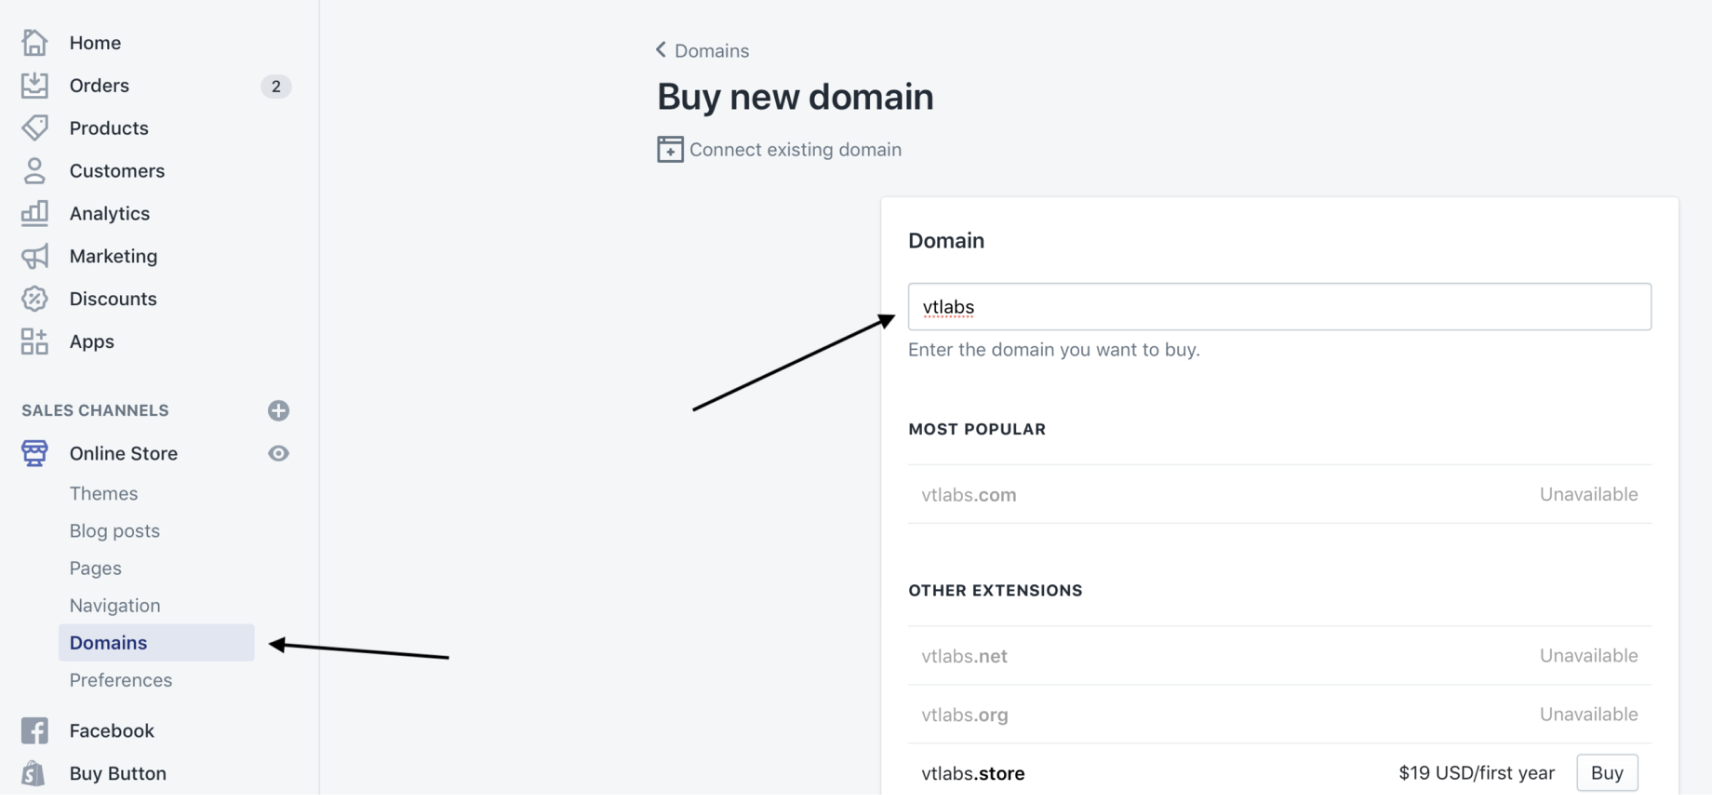The height and width of the screenshot is (795, 1712).
Task: Click the Marketing megaphone icon
Action: coord(35,256)
